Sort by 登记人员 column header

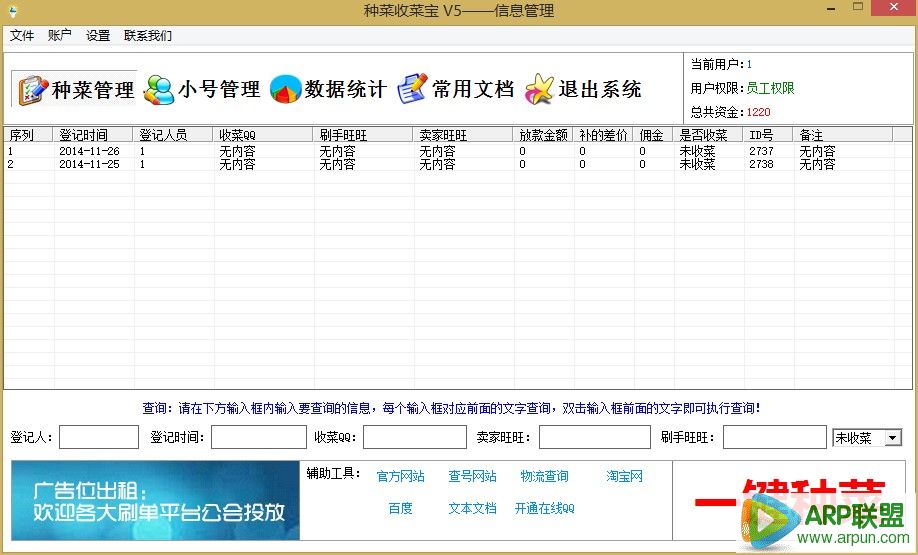coord(173,135)
